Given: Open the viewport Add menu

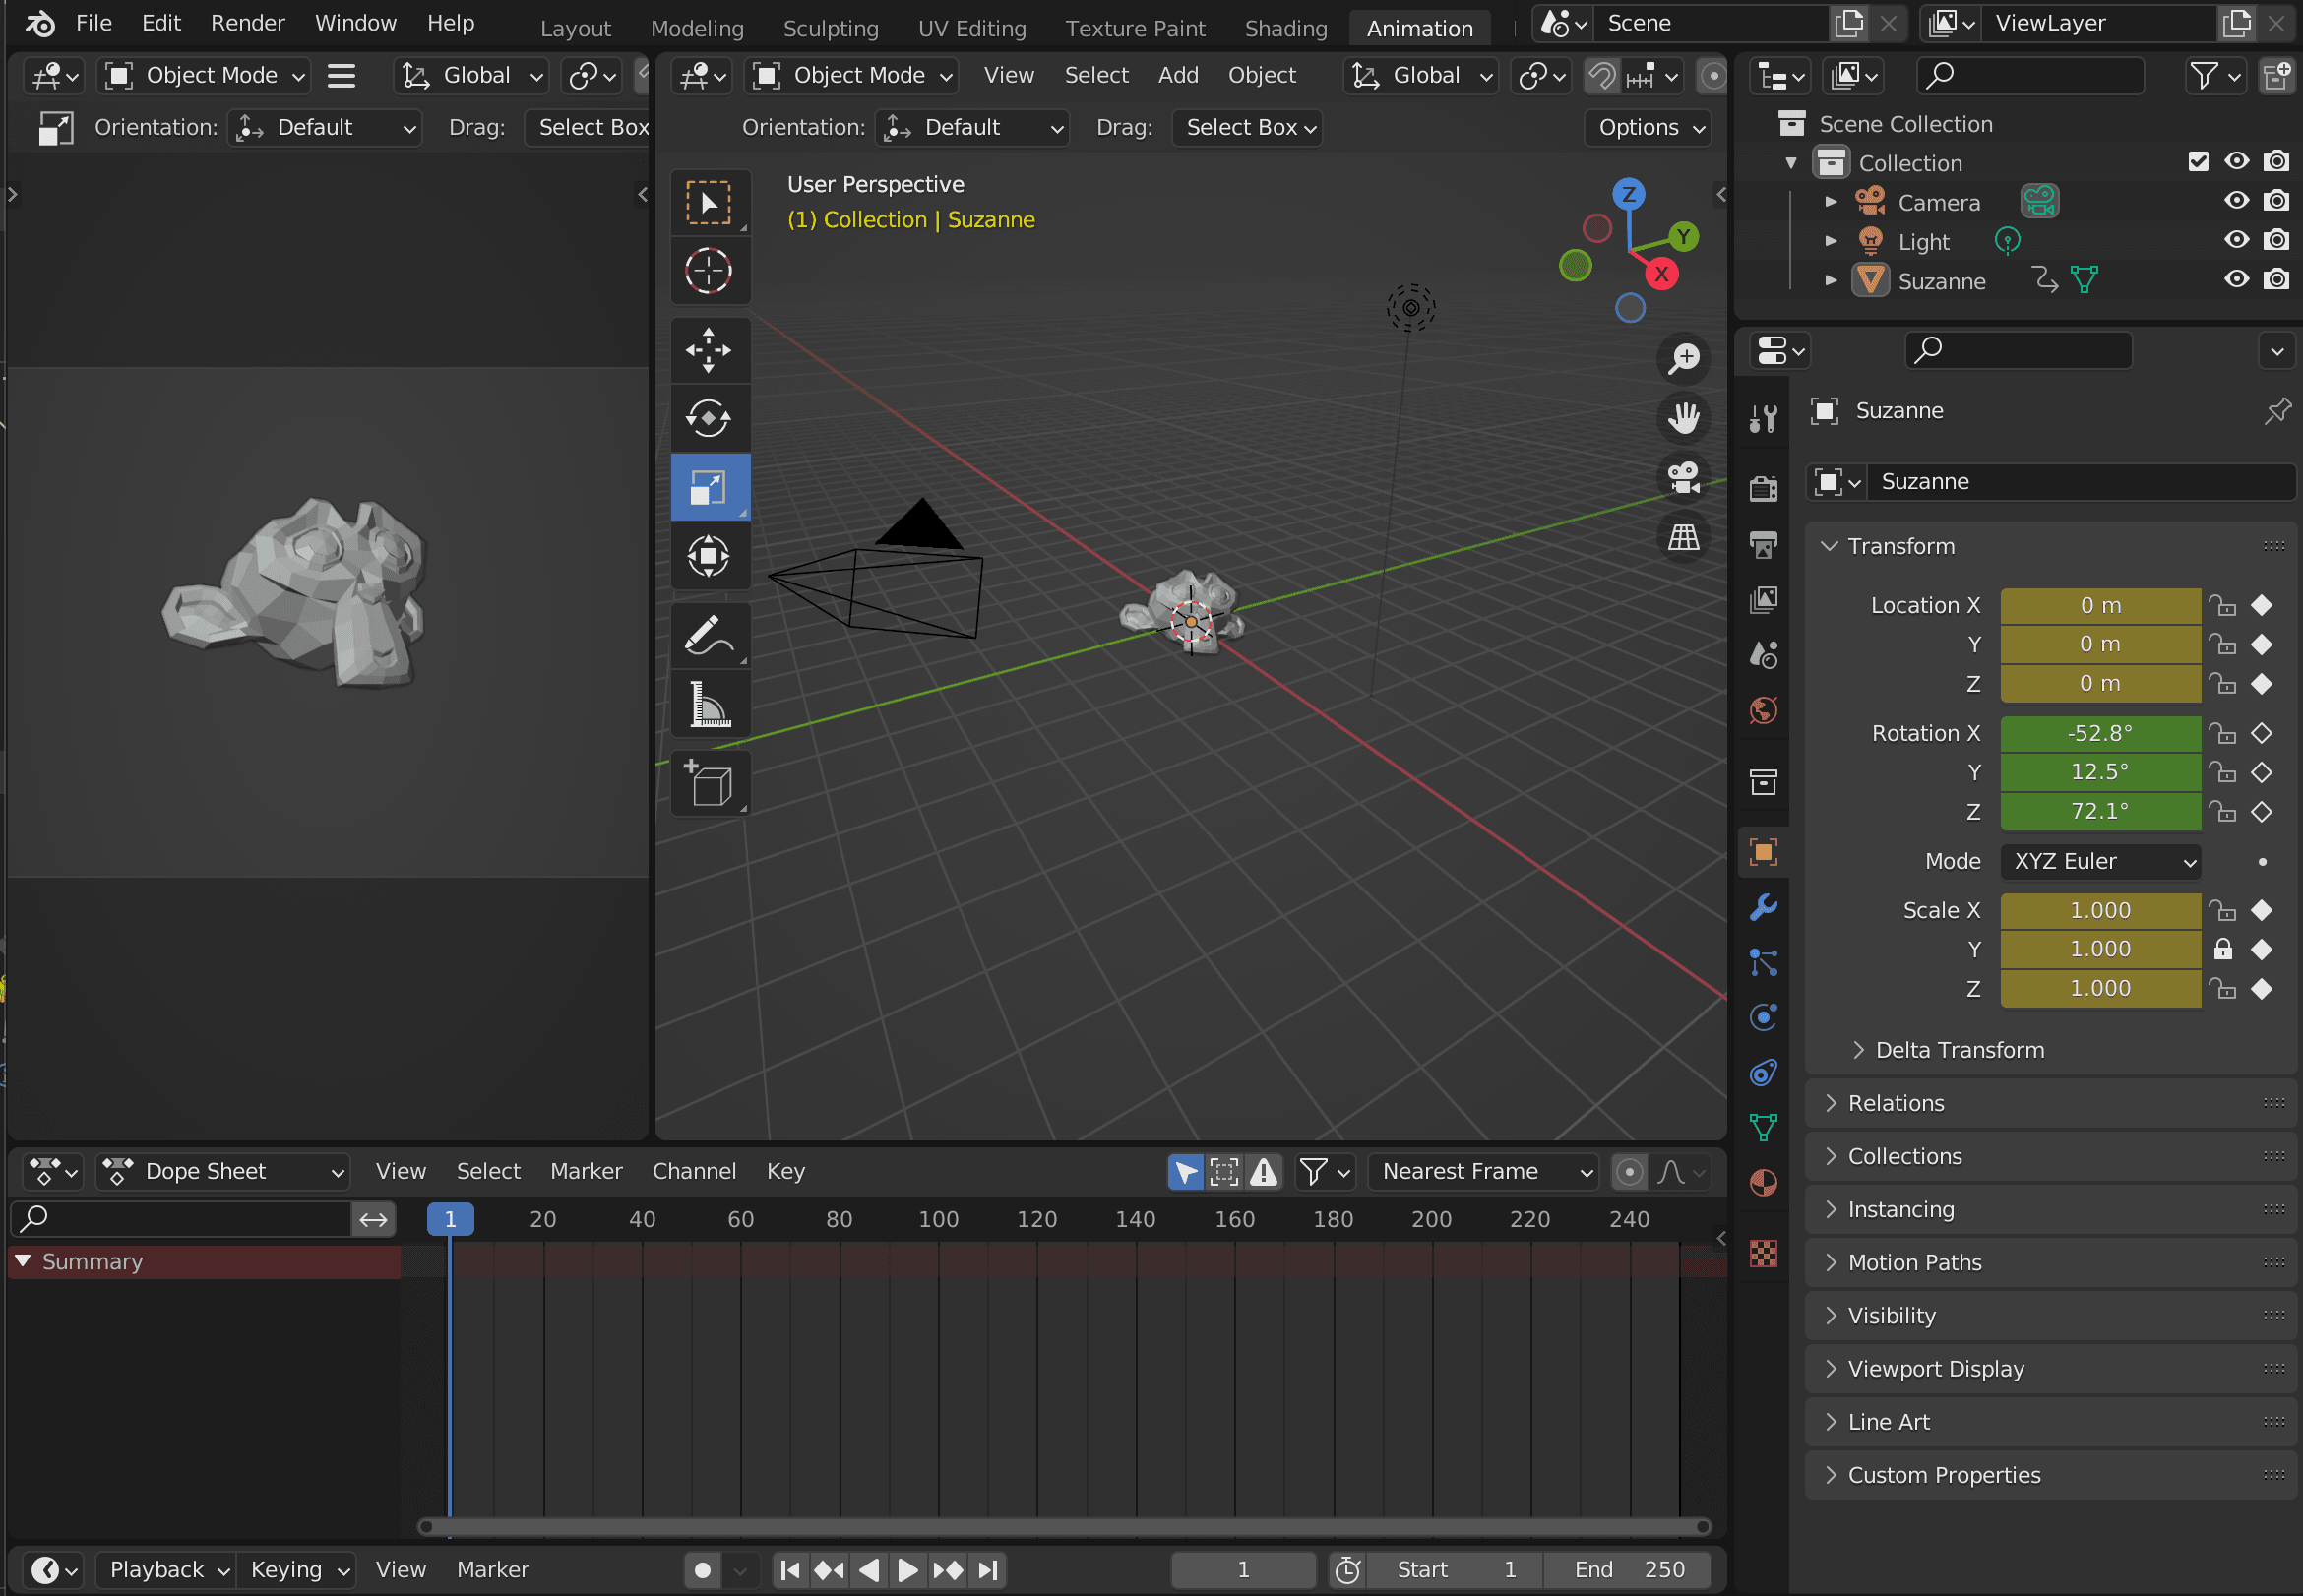Looking at the screenshot, I should (x=1178, y=75).
